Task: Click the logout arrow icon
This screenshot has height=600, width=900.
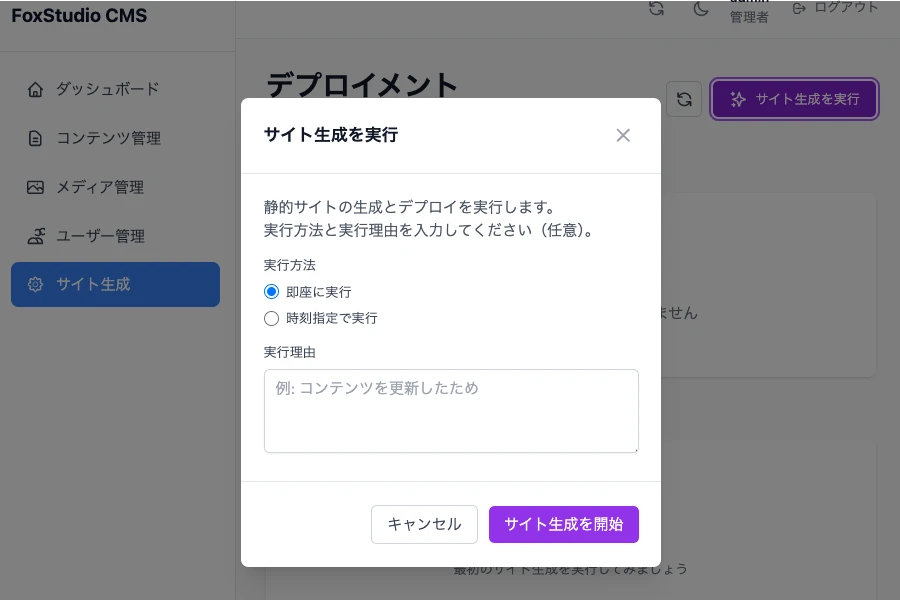Action: pos(799,8)
